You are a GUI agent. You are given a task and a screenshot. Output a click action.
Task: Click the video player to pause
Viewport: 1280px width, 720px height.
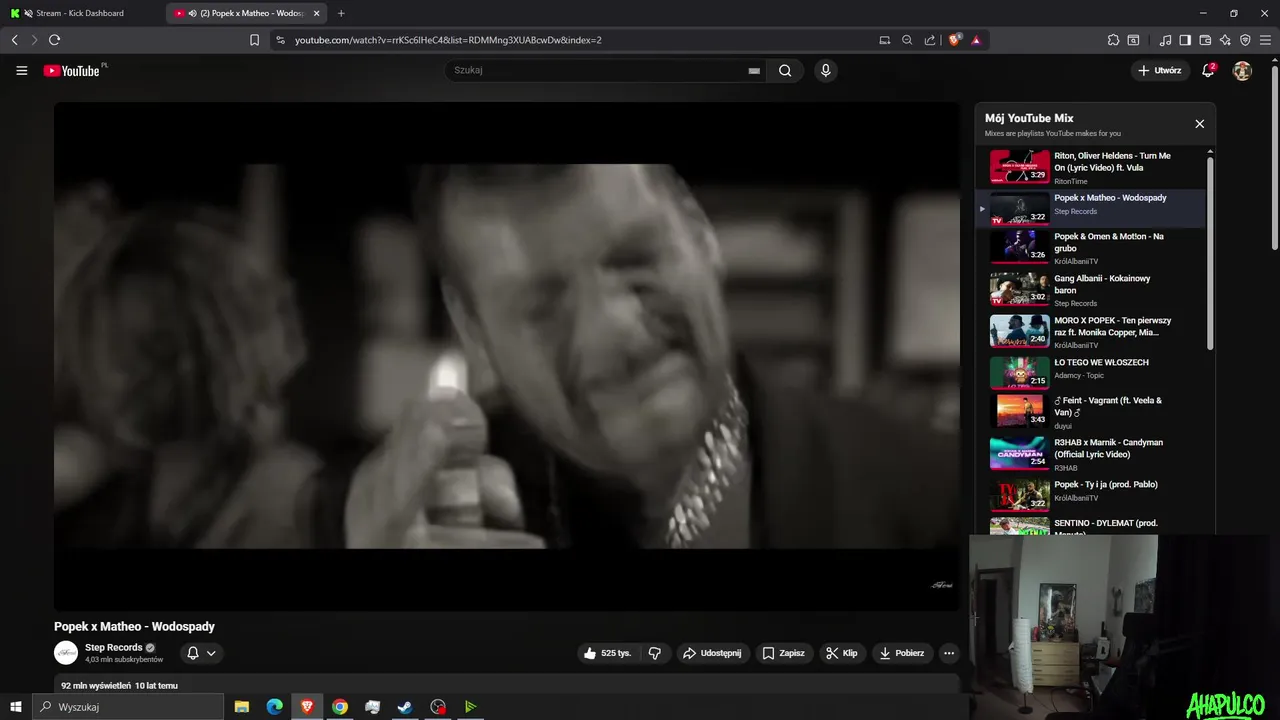[507, 356]
